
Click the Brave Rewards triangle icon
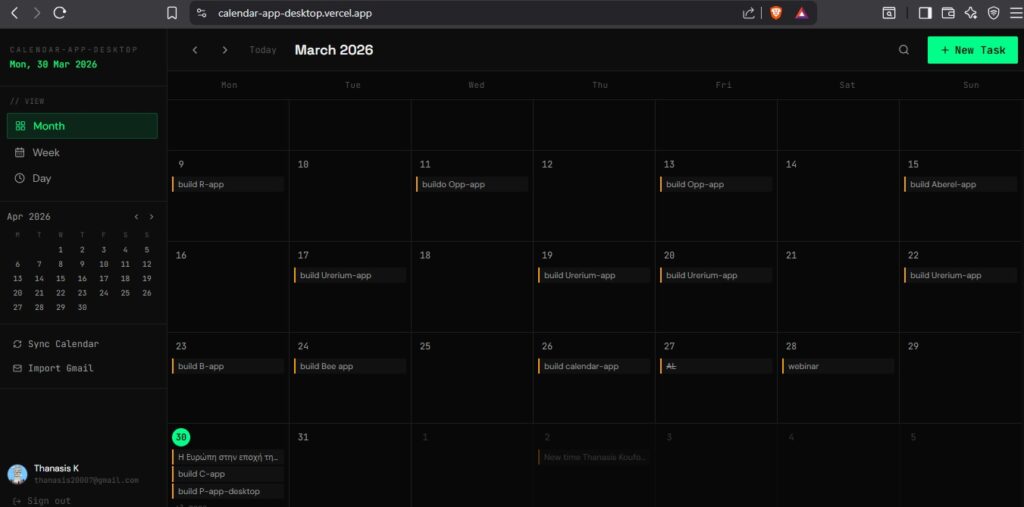801,13
